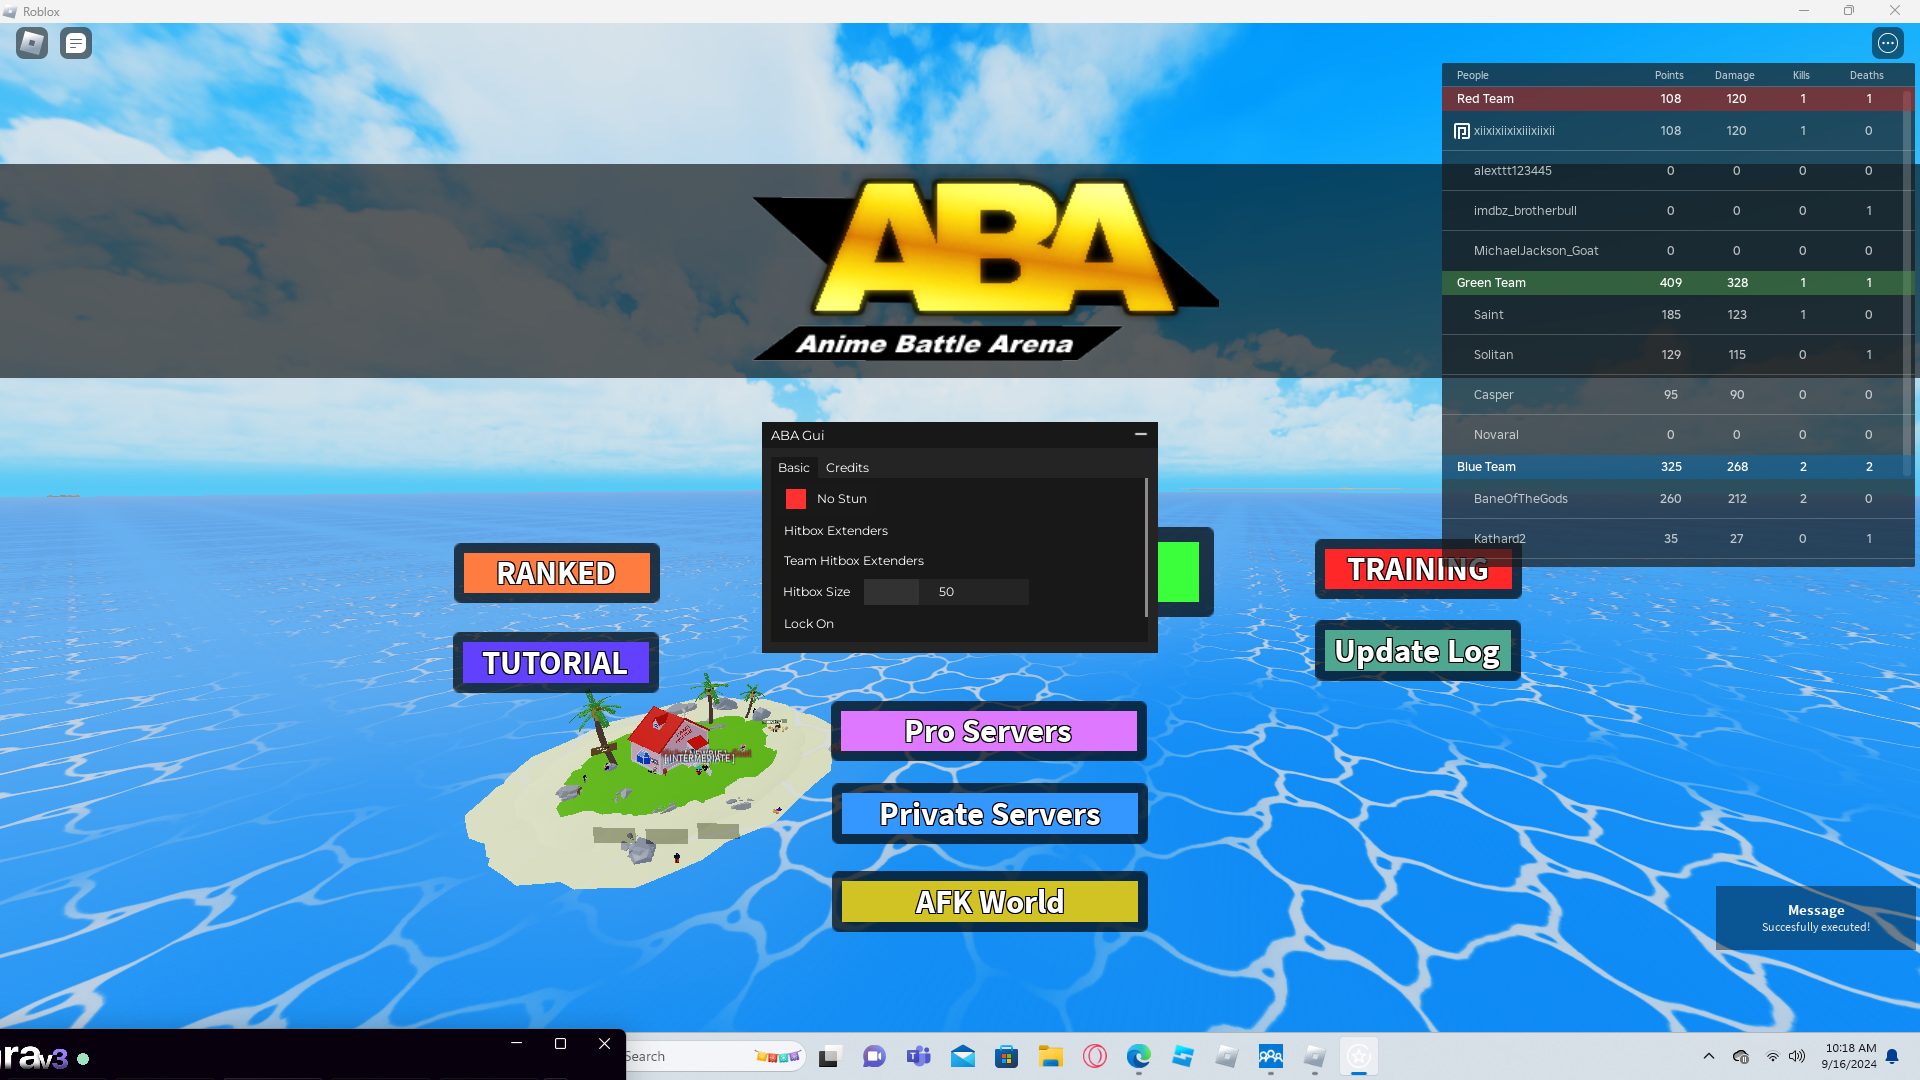The image size is (1920, 1080).
Task: Open the Update Log
Action: pyautogui.click(x=1417, y=651)
